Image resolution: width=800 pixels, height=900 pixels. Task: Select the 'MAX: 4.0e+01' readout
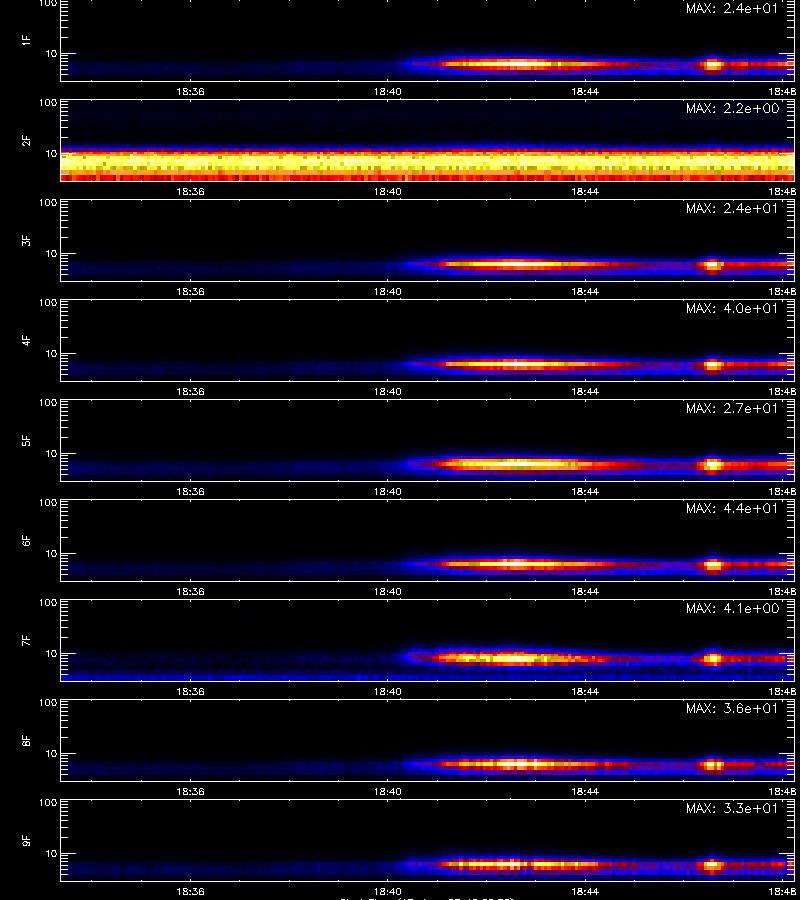pos(732,308)
